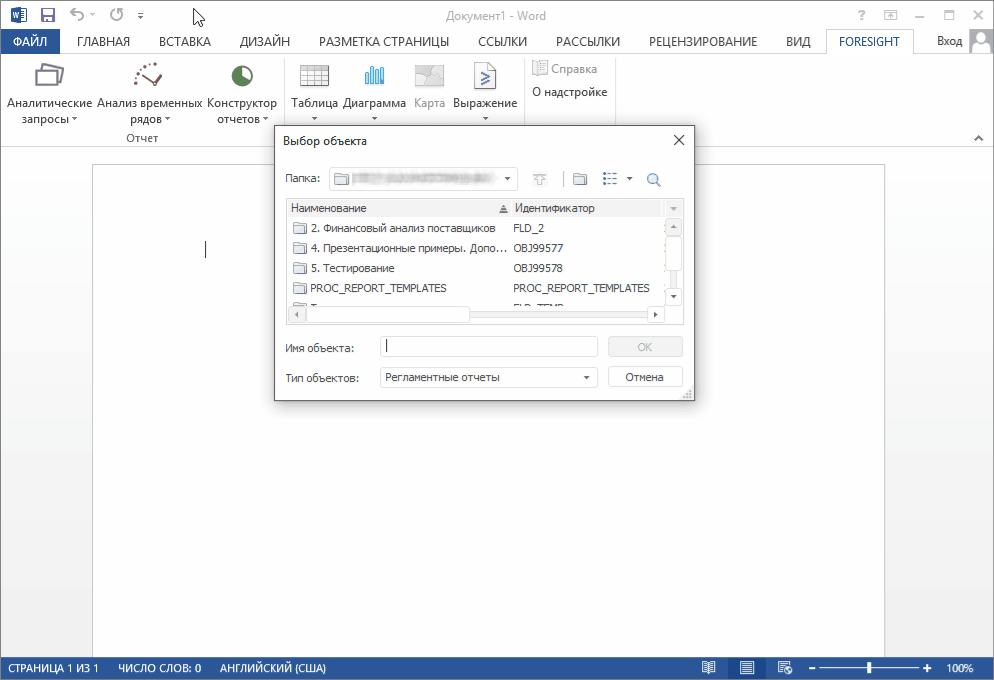Insert a Диаграмма from the ribbon

pos(374,93)
